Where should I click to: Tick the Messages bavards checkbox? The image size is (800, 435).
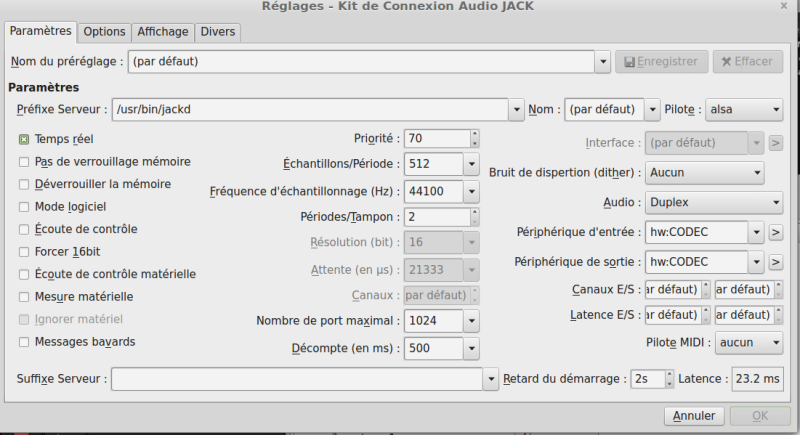click(24, 342)
